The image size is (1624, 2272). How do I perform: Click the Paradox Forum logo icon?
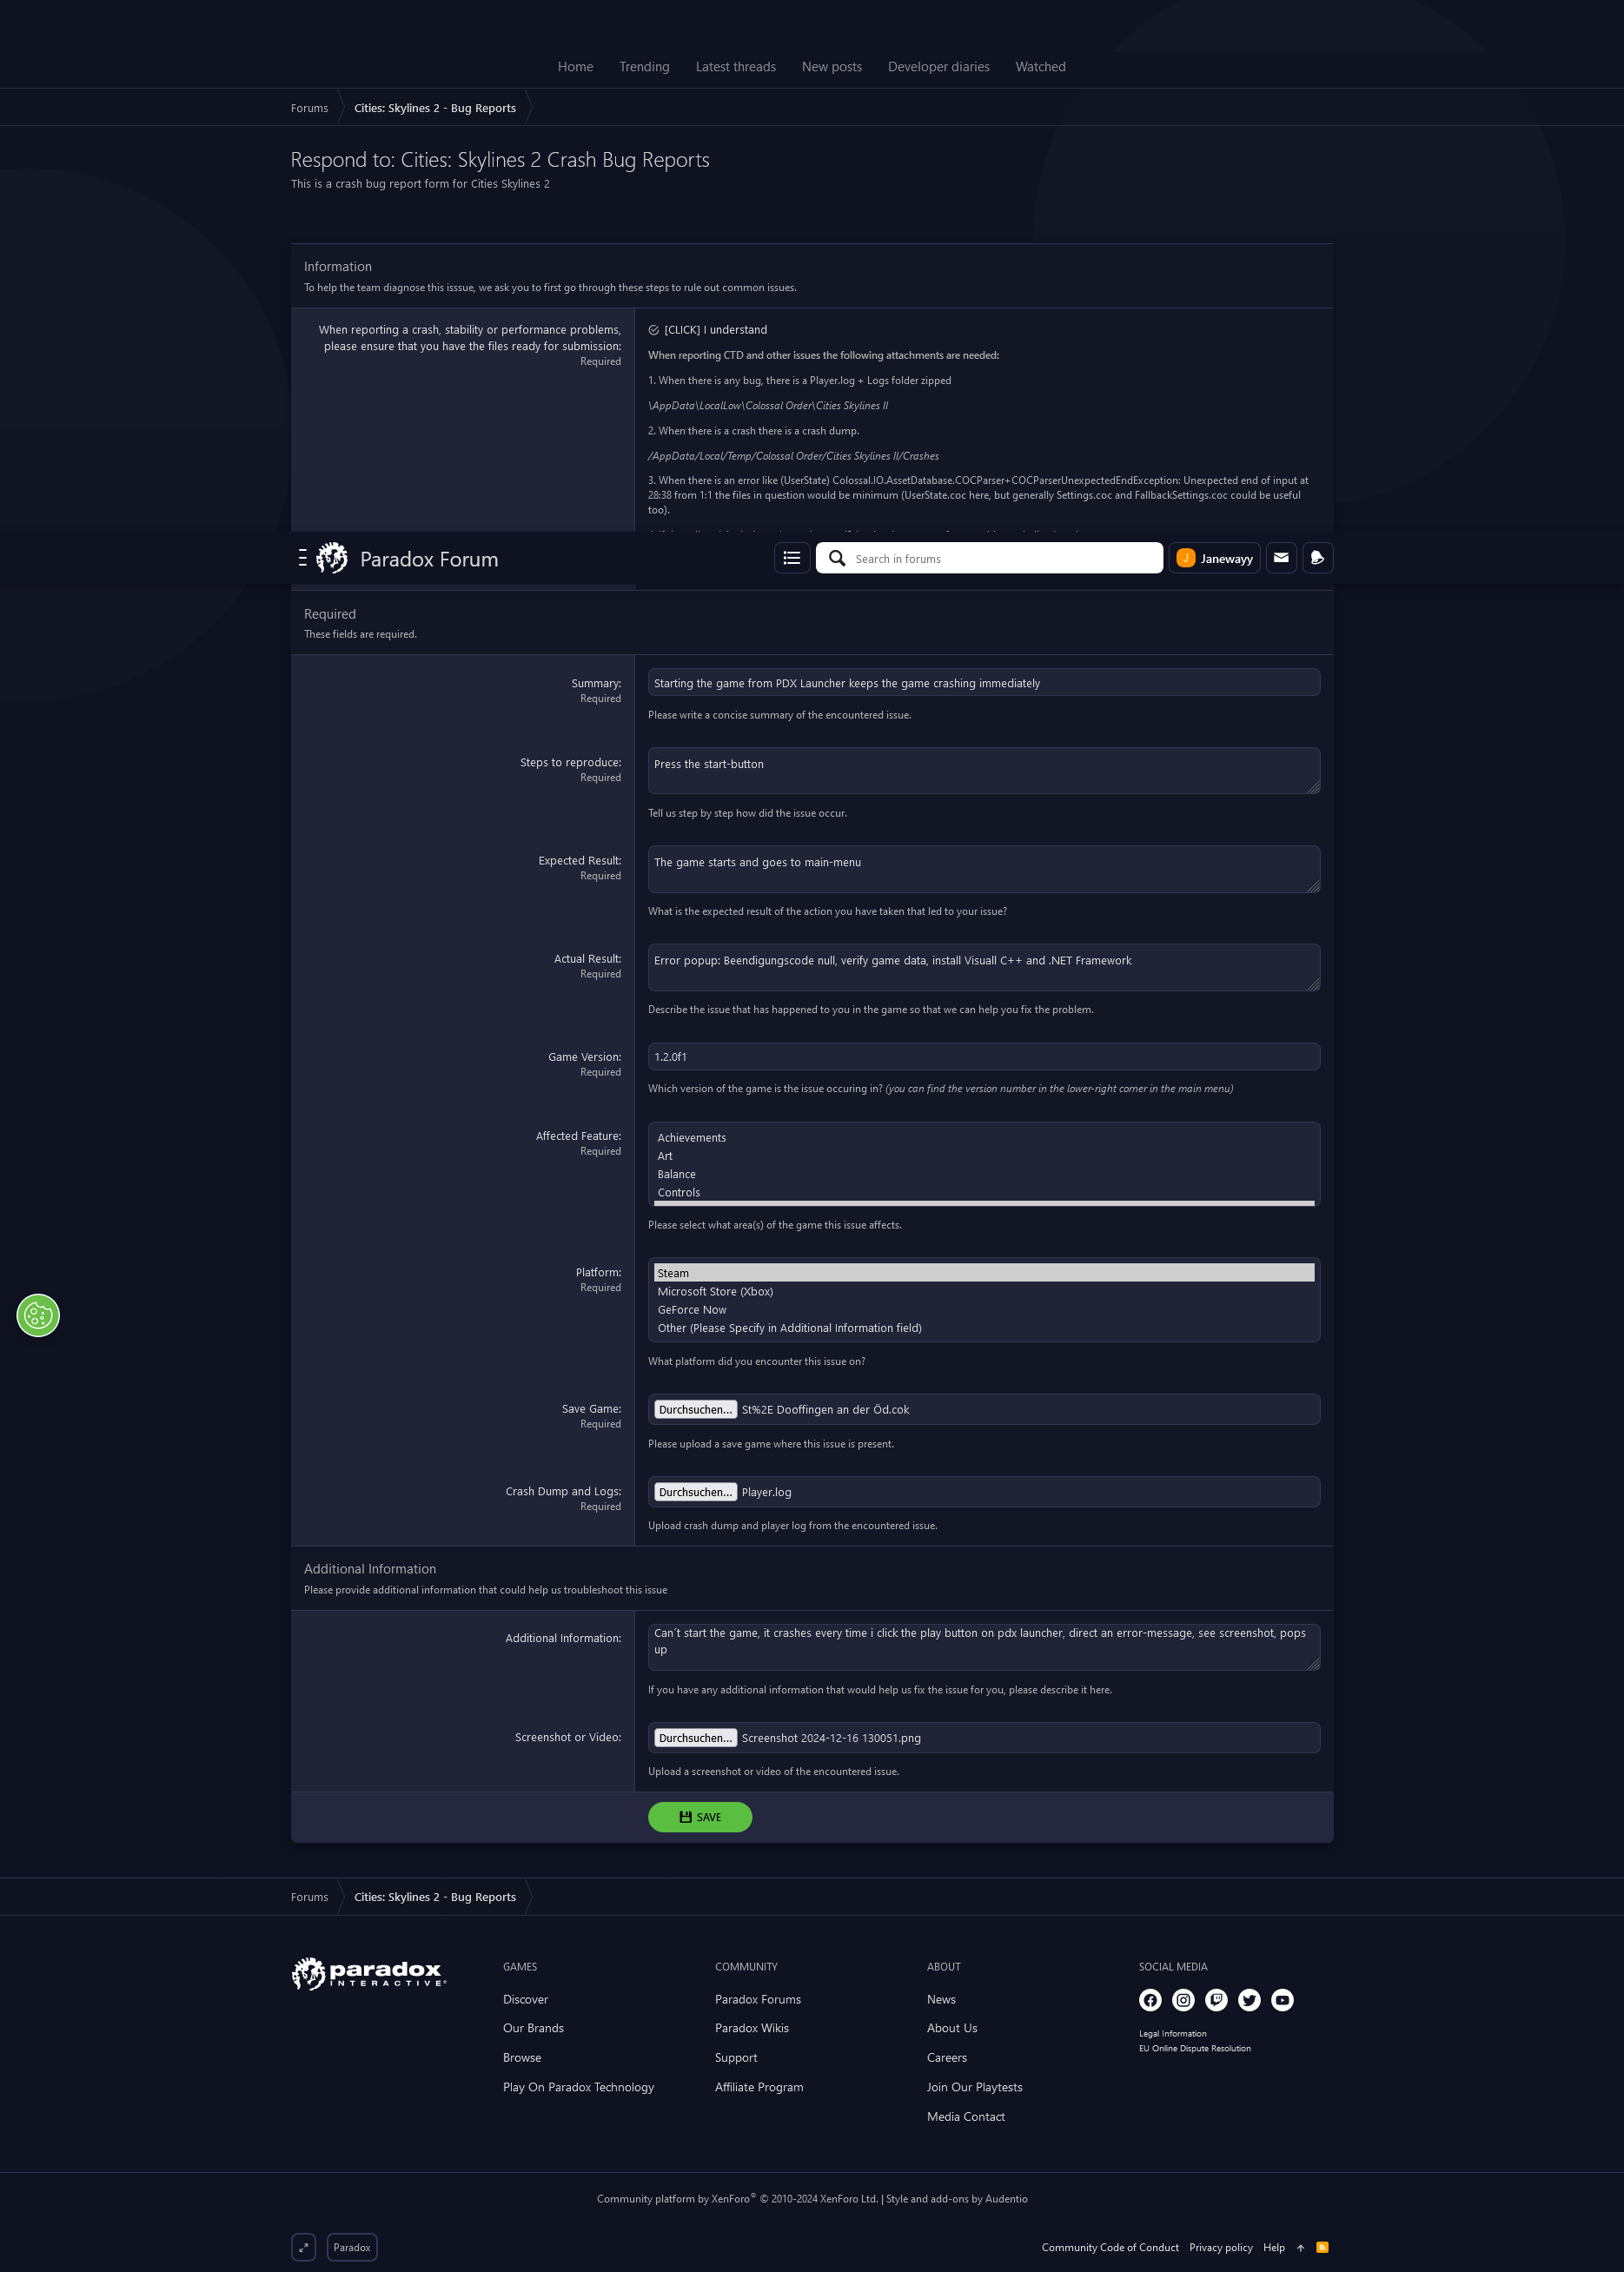pos(332,558)
